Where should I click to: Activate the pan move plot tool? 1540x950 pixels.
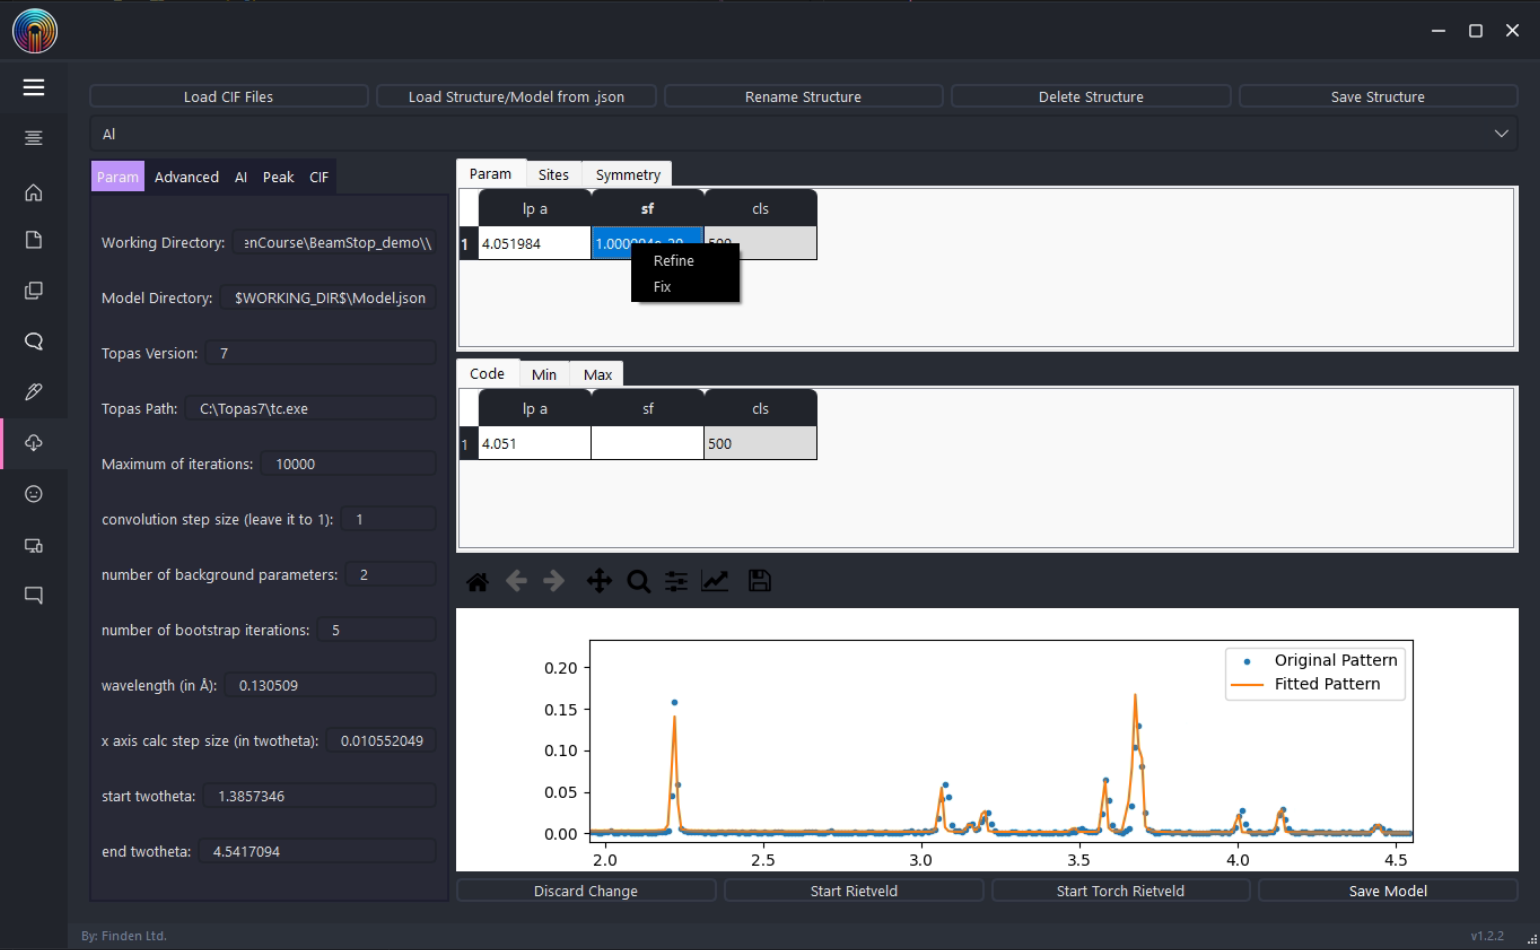[x=599, y=581]
